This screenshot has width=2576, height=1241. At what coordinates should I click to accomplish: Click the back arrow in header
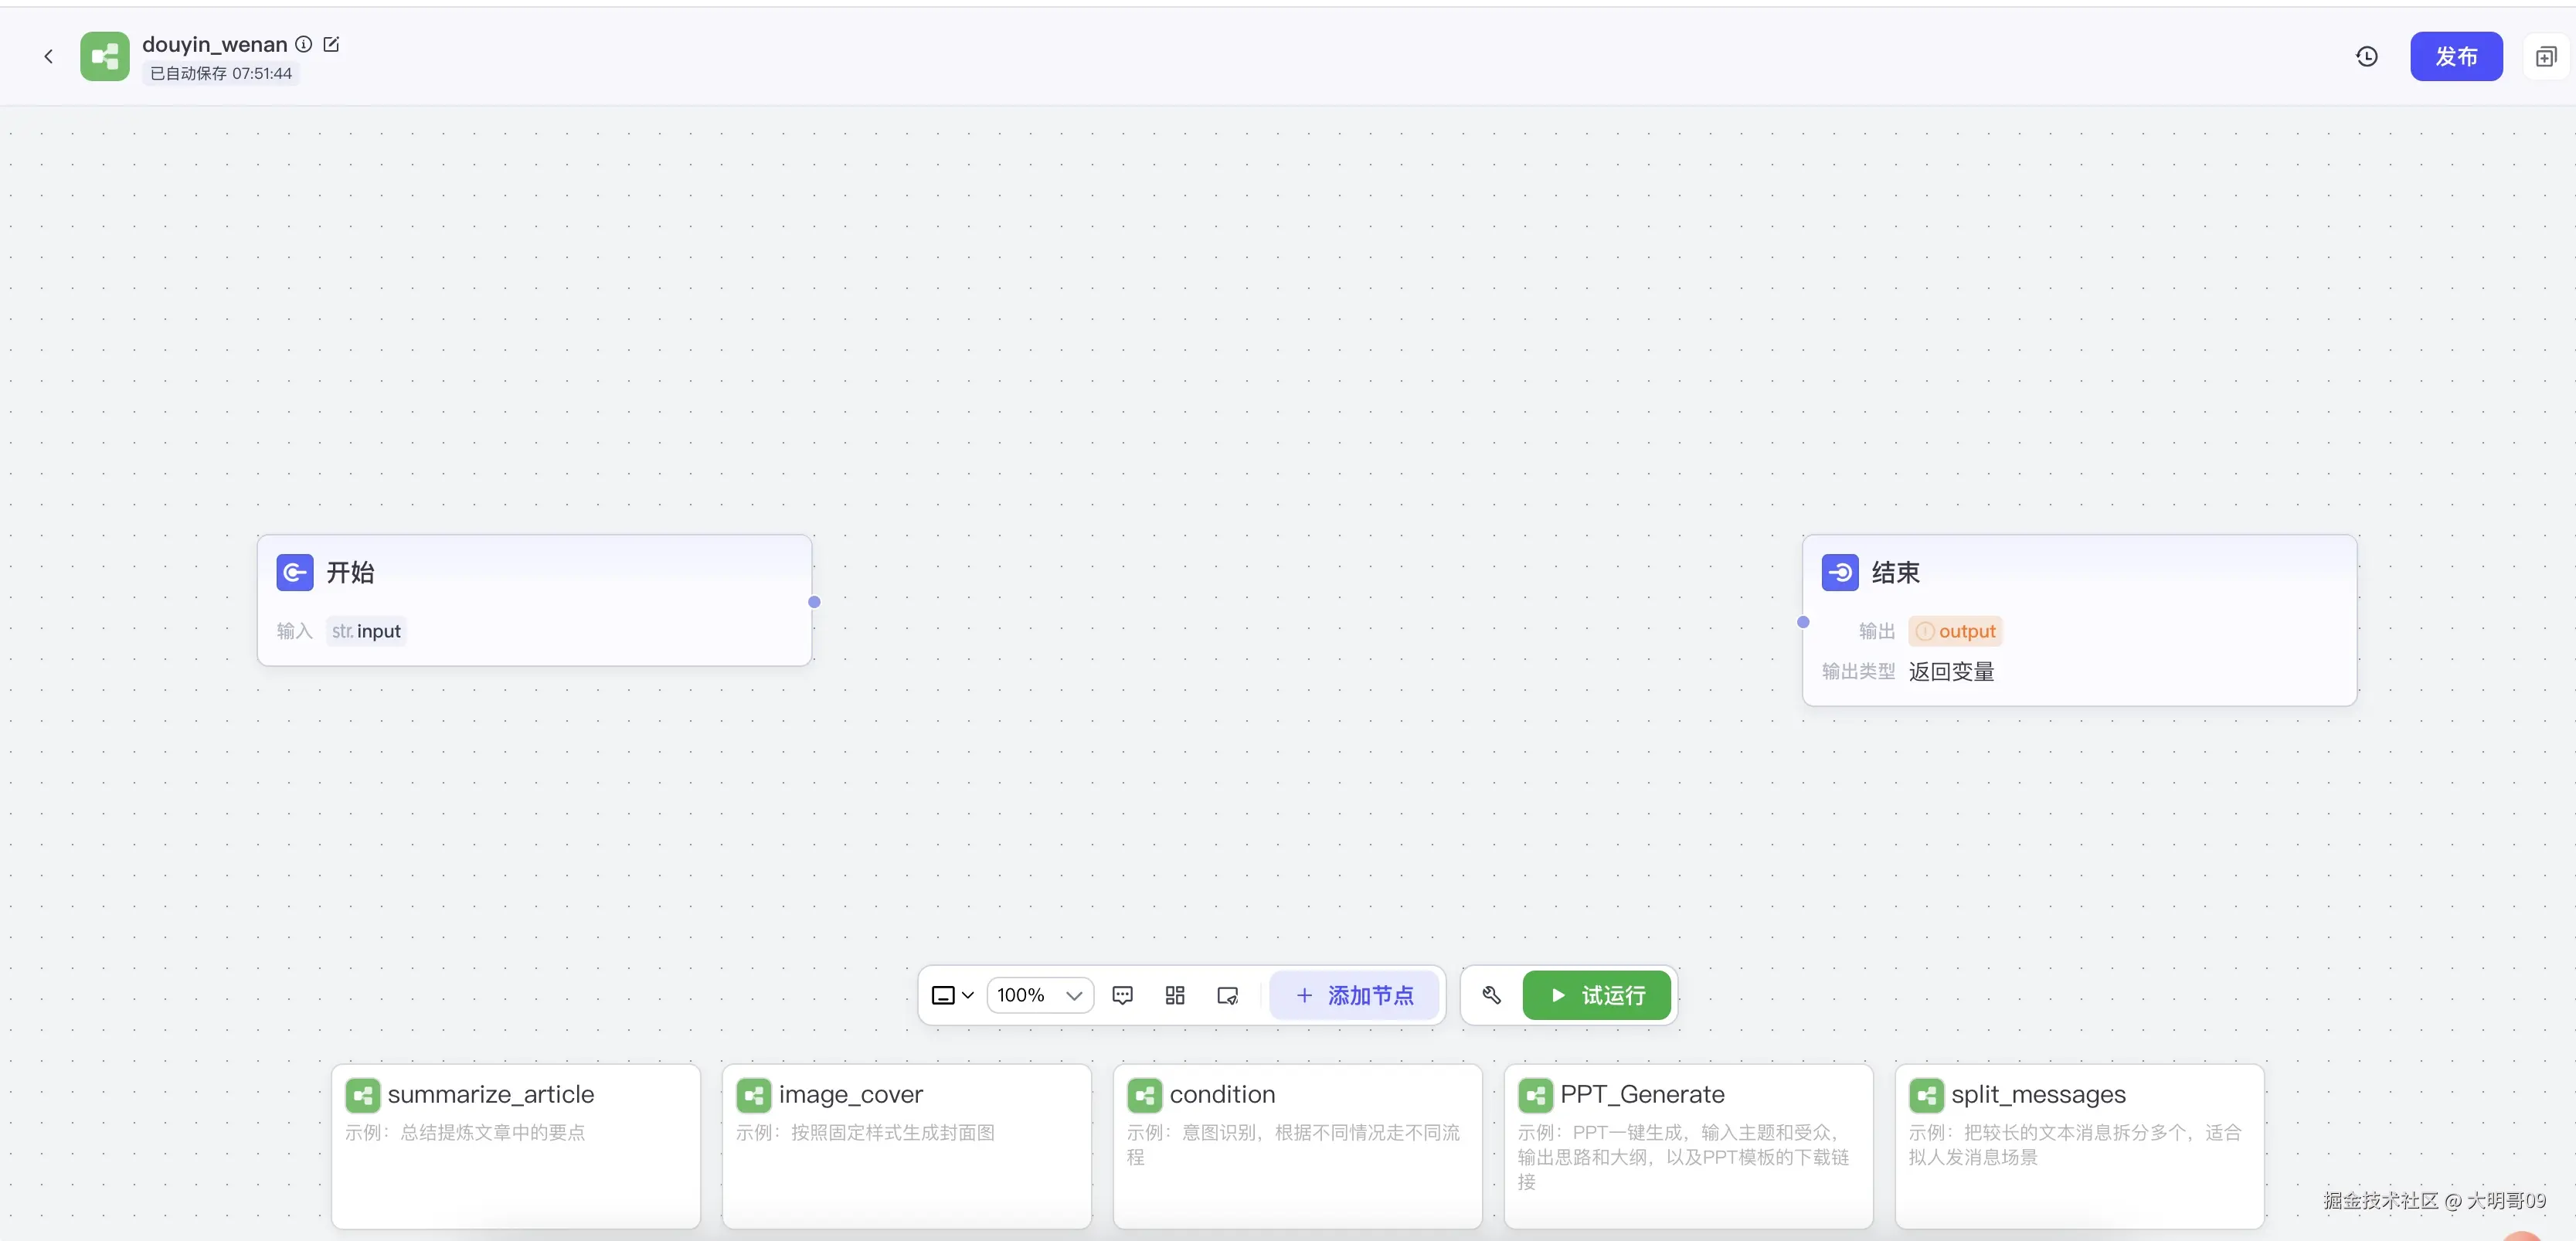pyautogui.click(x=48, y=57)
